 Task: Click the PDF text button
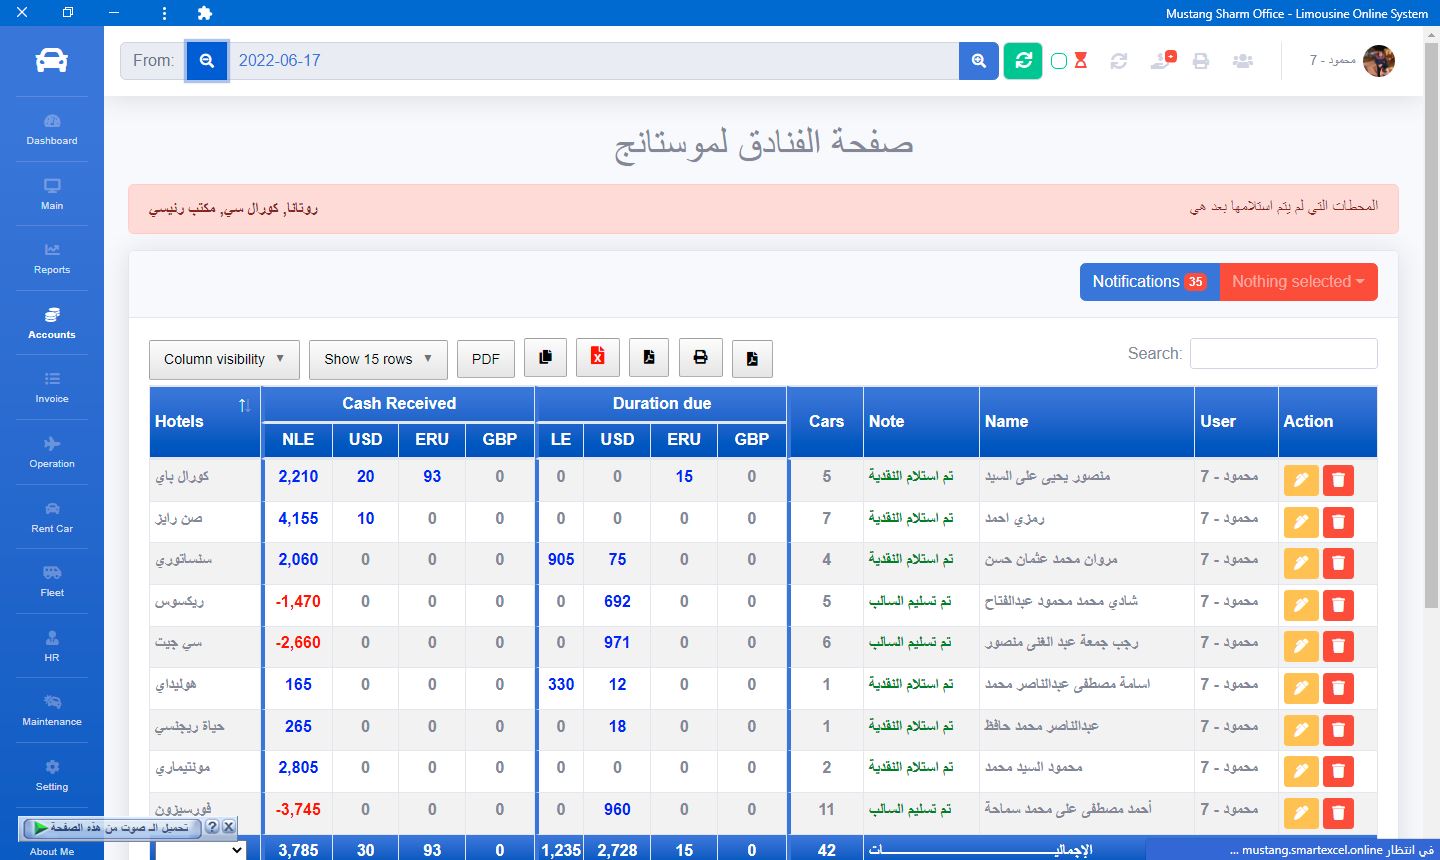485,360
